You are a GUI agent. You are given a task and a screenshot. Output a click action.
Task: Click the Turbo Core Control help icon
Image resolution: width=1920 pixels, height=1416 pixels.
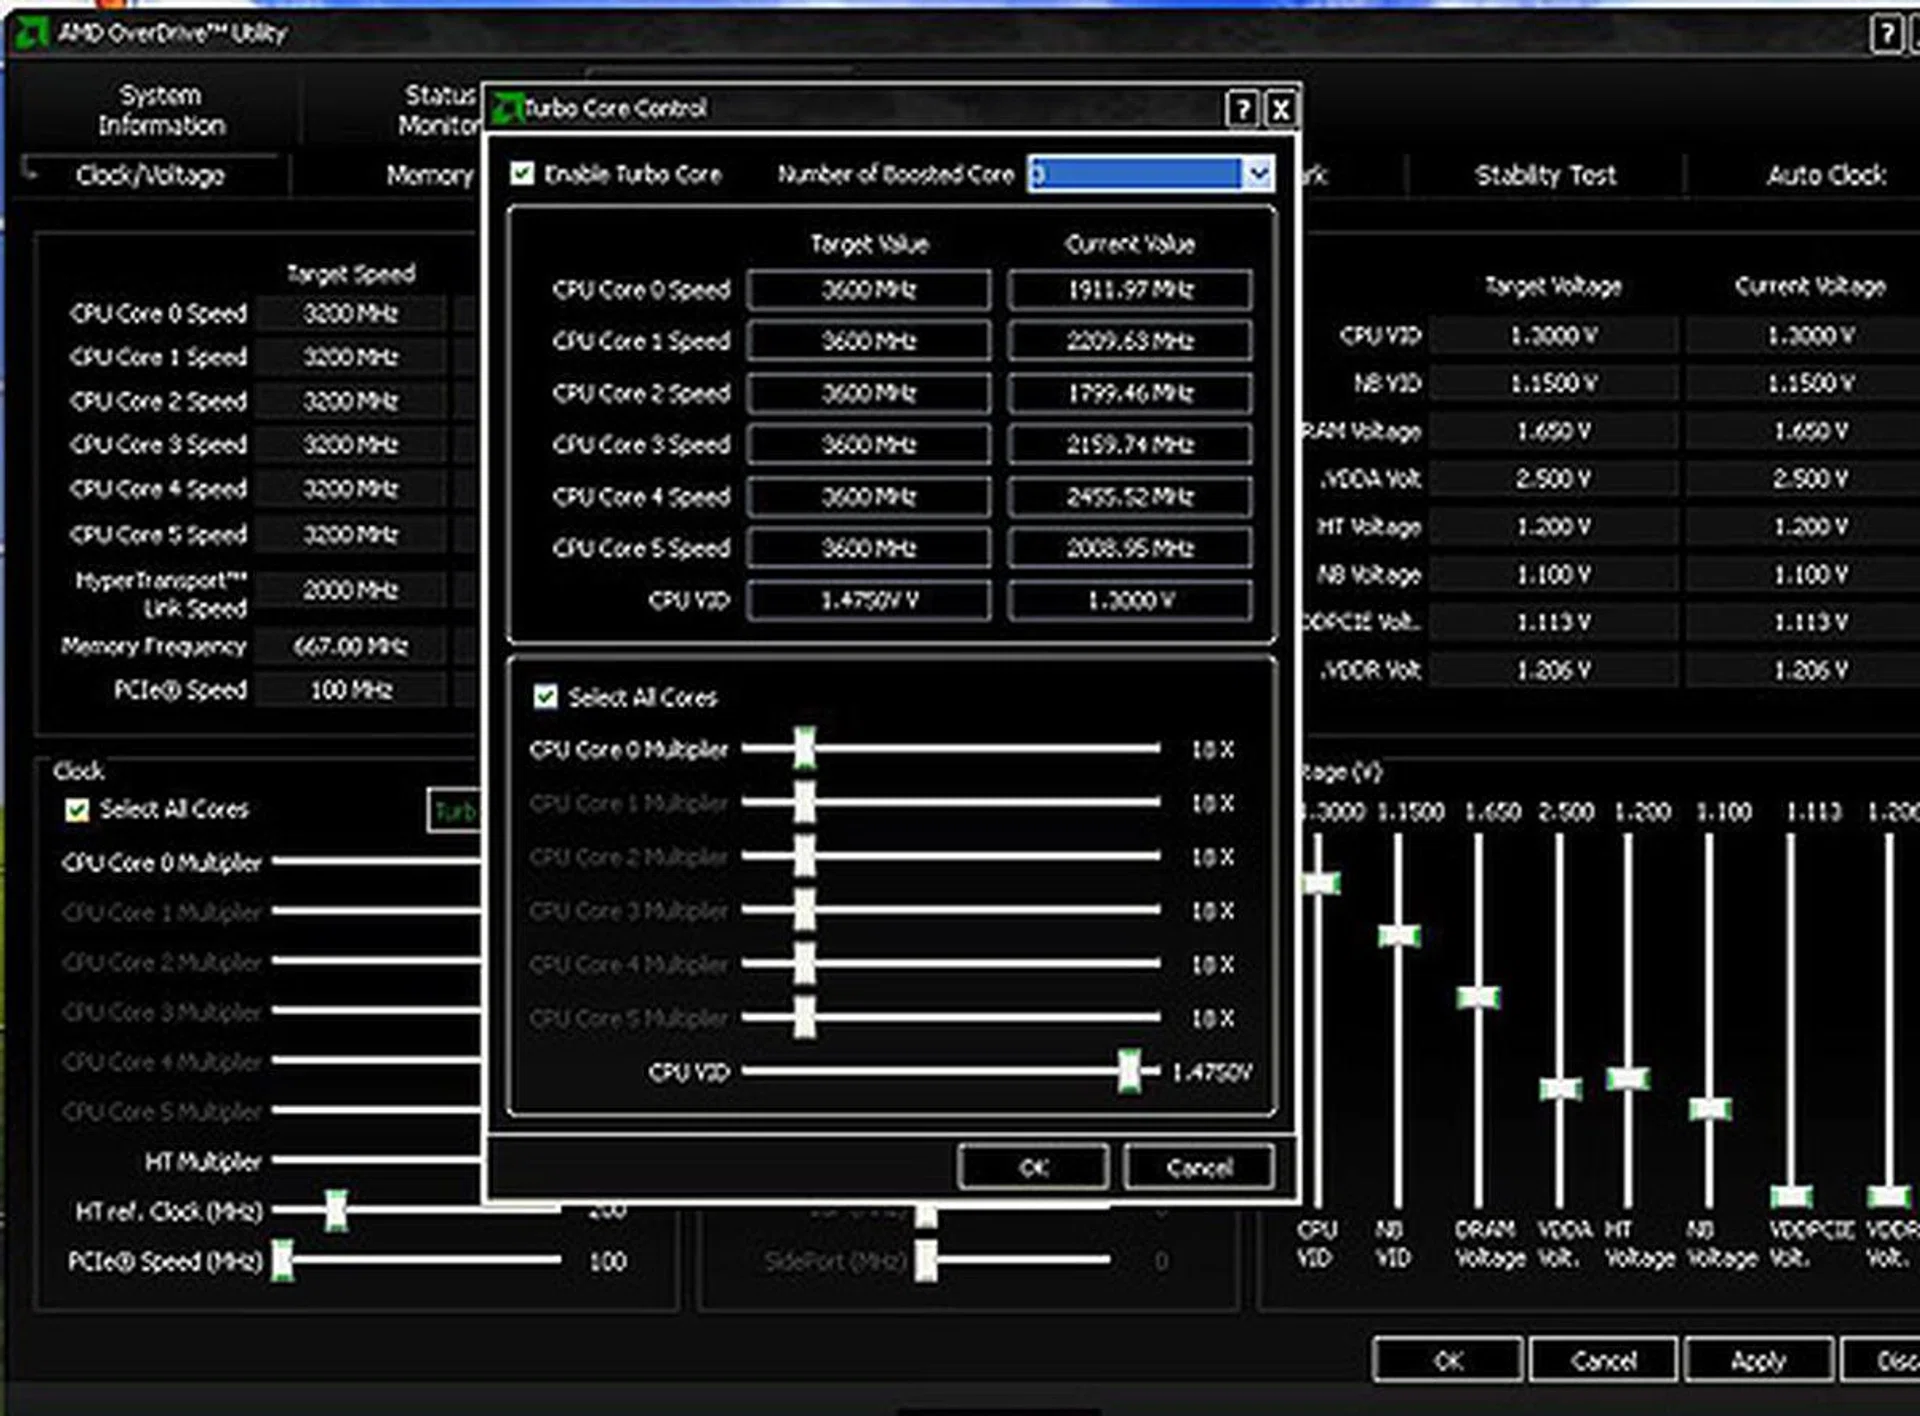[x=1241, y=109]
